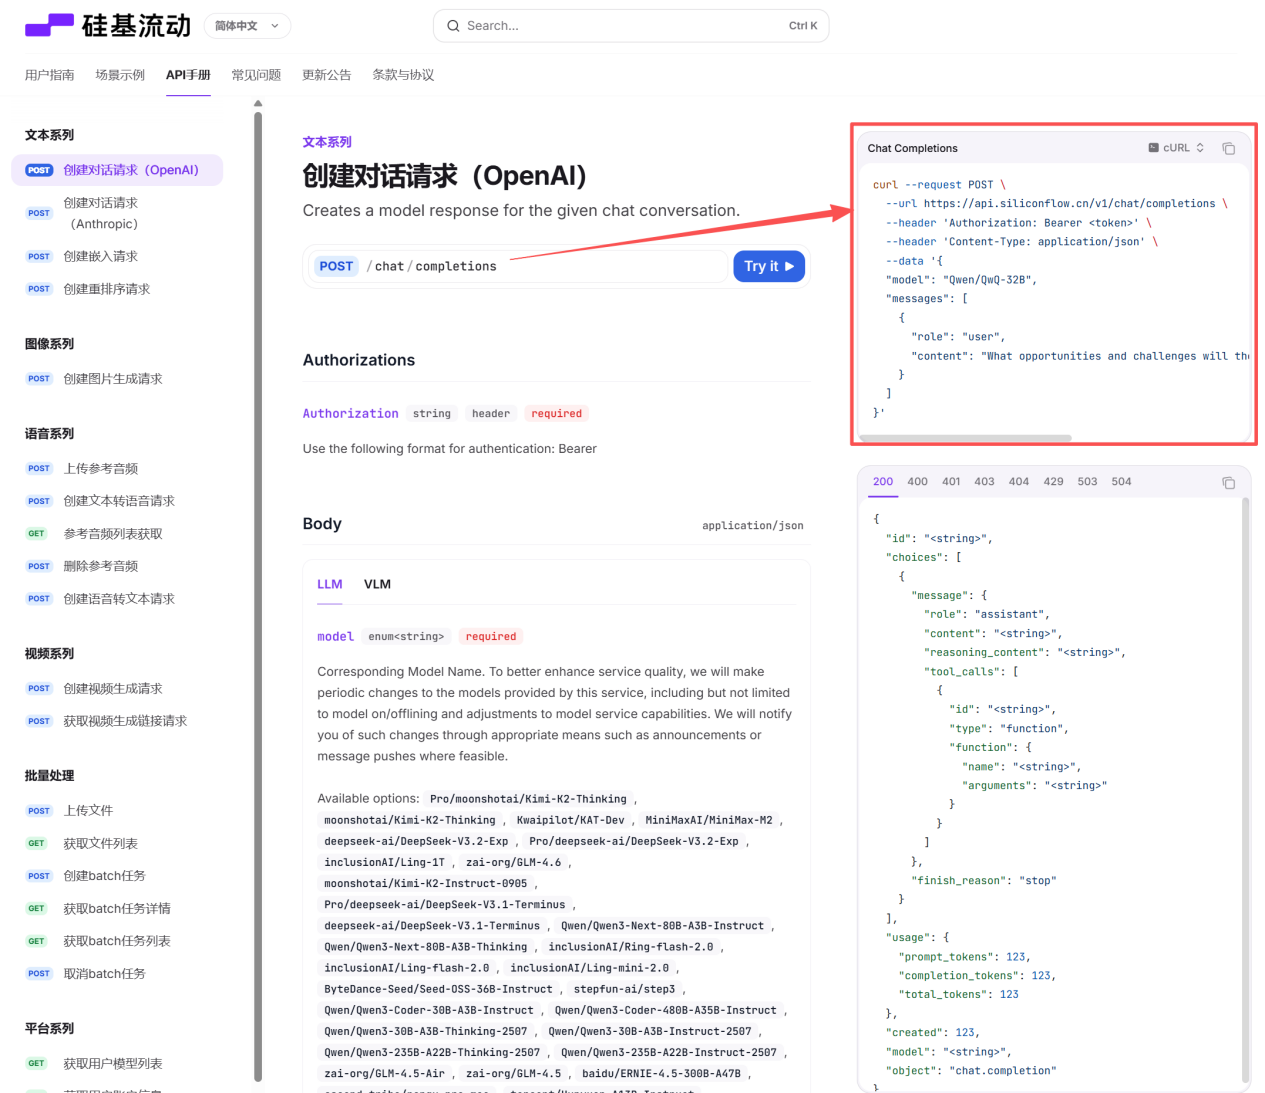Image resolution: width=1265 pixels, height=1093 pixels.
Task: Open 取消batch任务 sidebar entry
Action: tap(117, 974)
